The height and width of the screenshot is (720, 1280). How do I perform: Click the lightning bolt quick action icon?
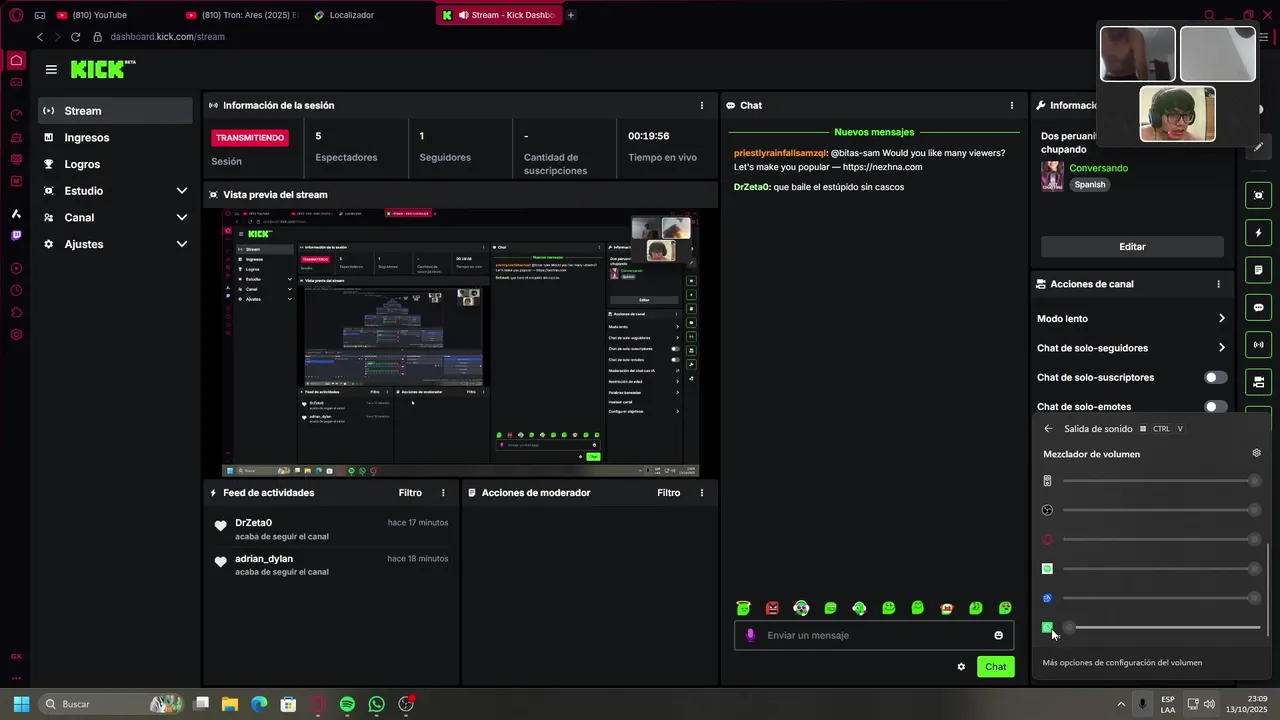pos(1259,233)
